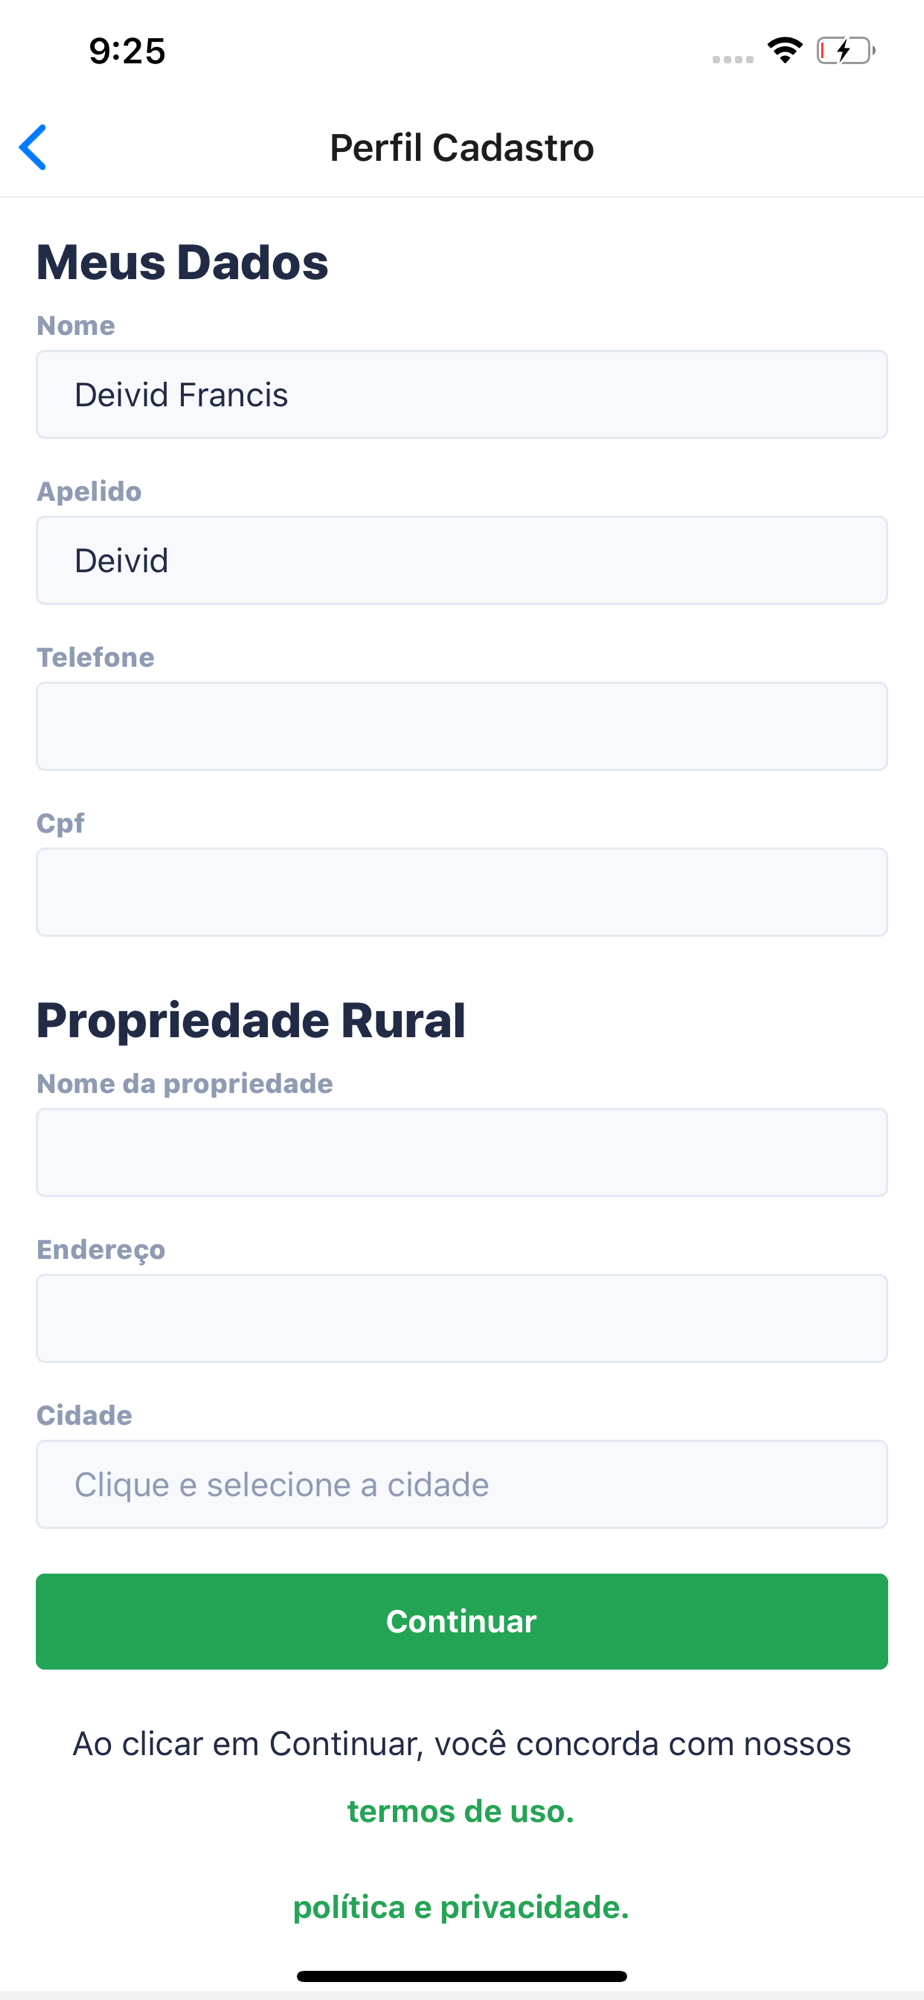Tap the blue back arrow icon

[33, 147]
